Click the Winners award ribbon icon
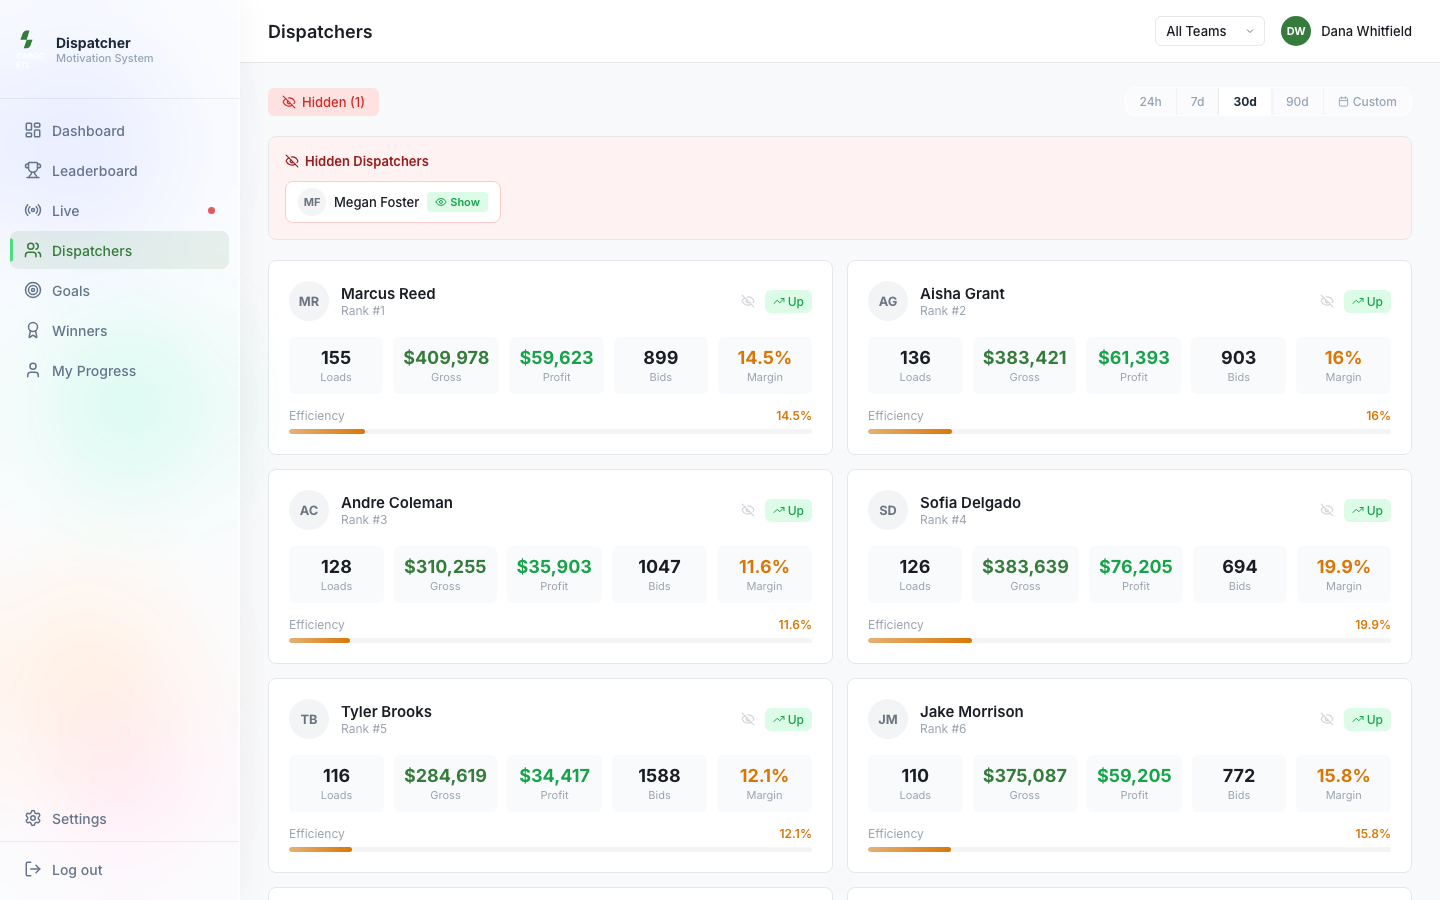 (x=33, y=331)
